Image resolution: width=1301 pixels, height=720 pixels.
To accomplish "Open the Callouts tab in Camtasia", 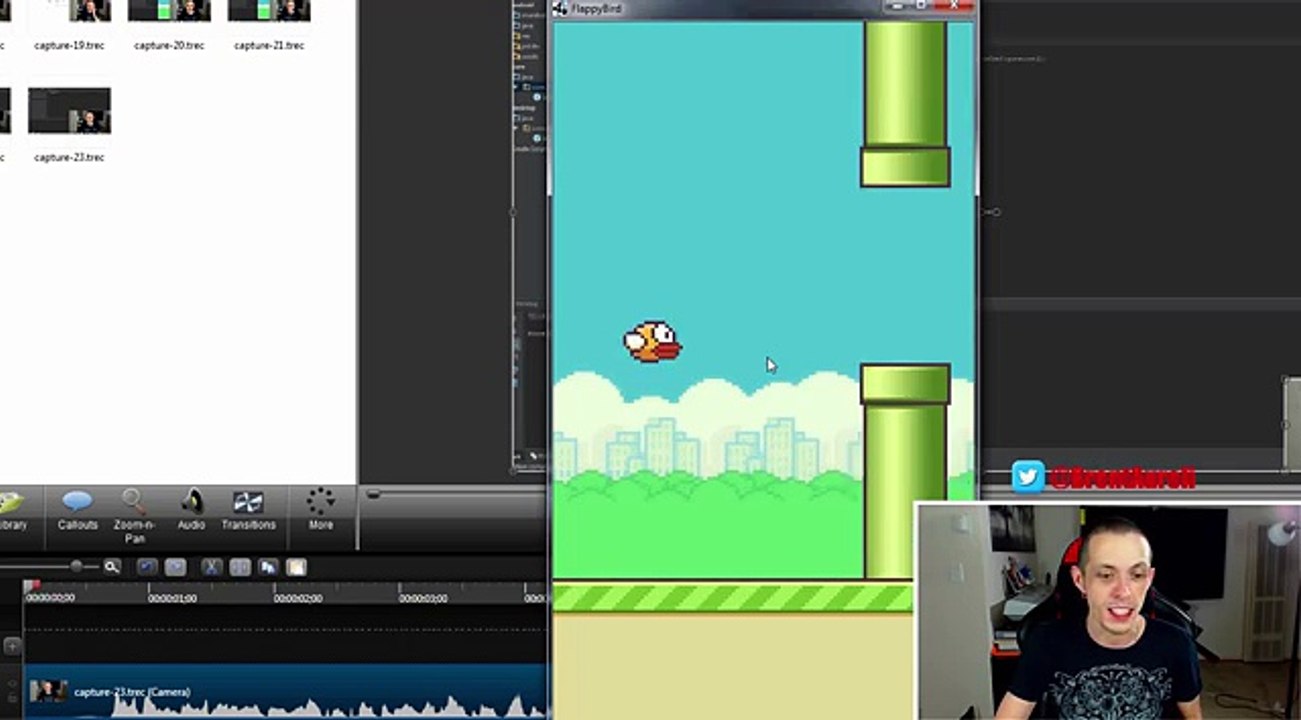I will point(77,510).
